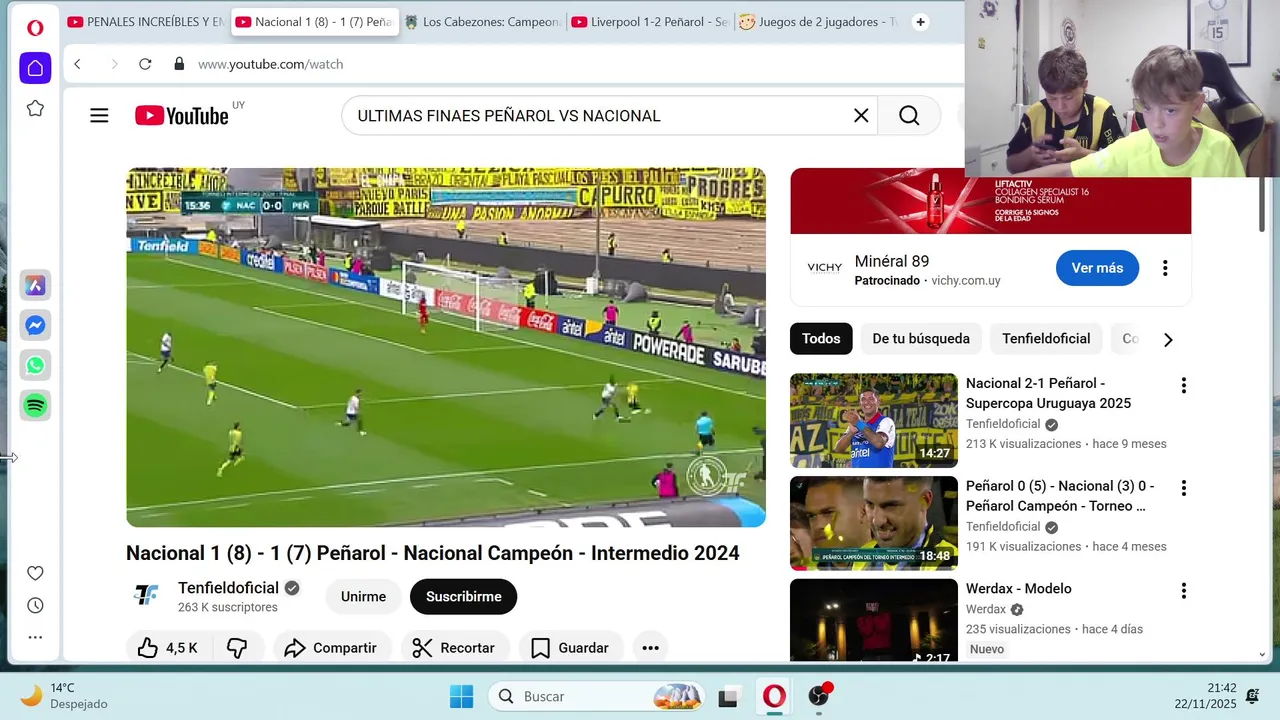Click the Suscribirme button
The width and height of the screenshot is (1280, 720).
pos(464,597)
